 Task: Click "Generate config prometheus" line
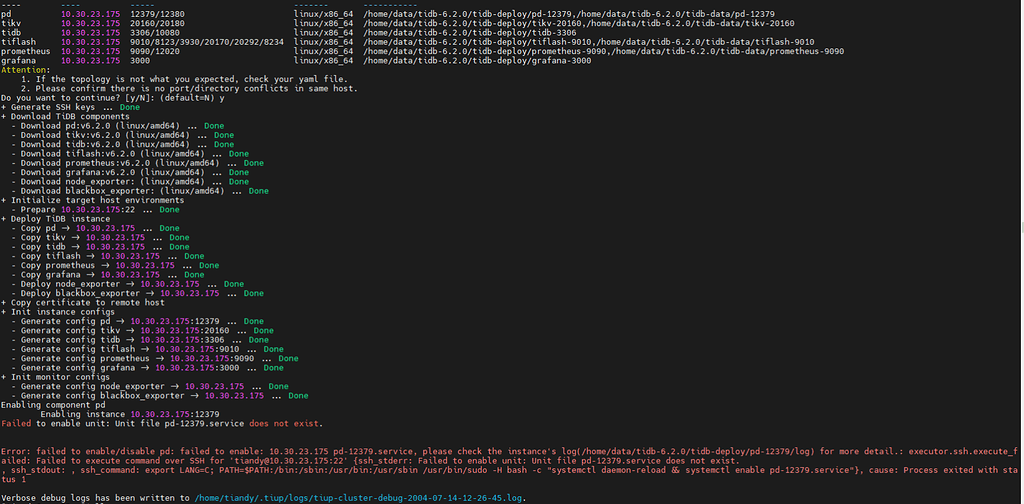[x=155, y=358]
